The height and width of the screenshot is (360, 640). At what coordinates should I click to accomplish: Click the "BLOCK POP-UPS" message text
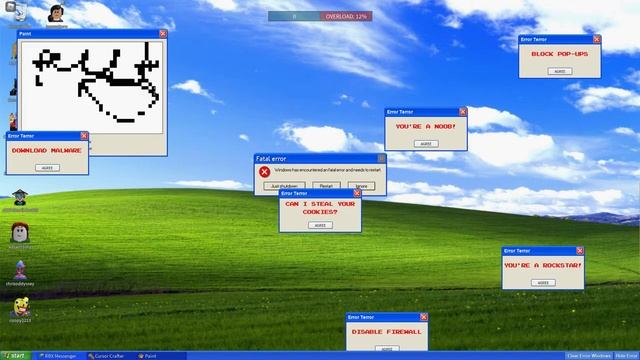(x=560, y=54)
